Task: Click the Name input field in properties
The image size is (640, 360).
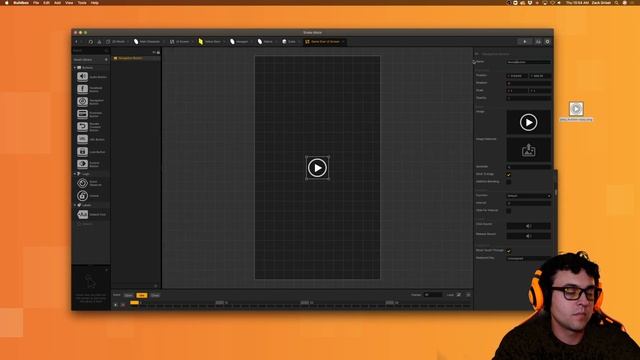Action: 529,62
